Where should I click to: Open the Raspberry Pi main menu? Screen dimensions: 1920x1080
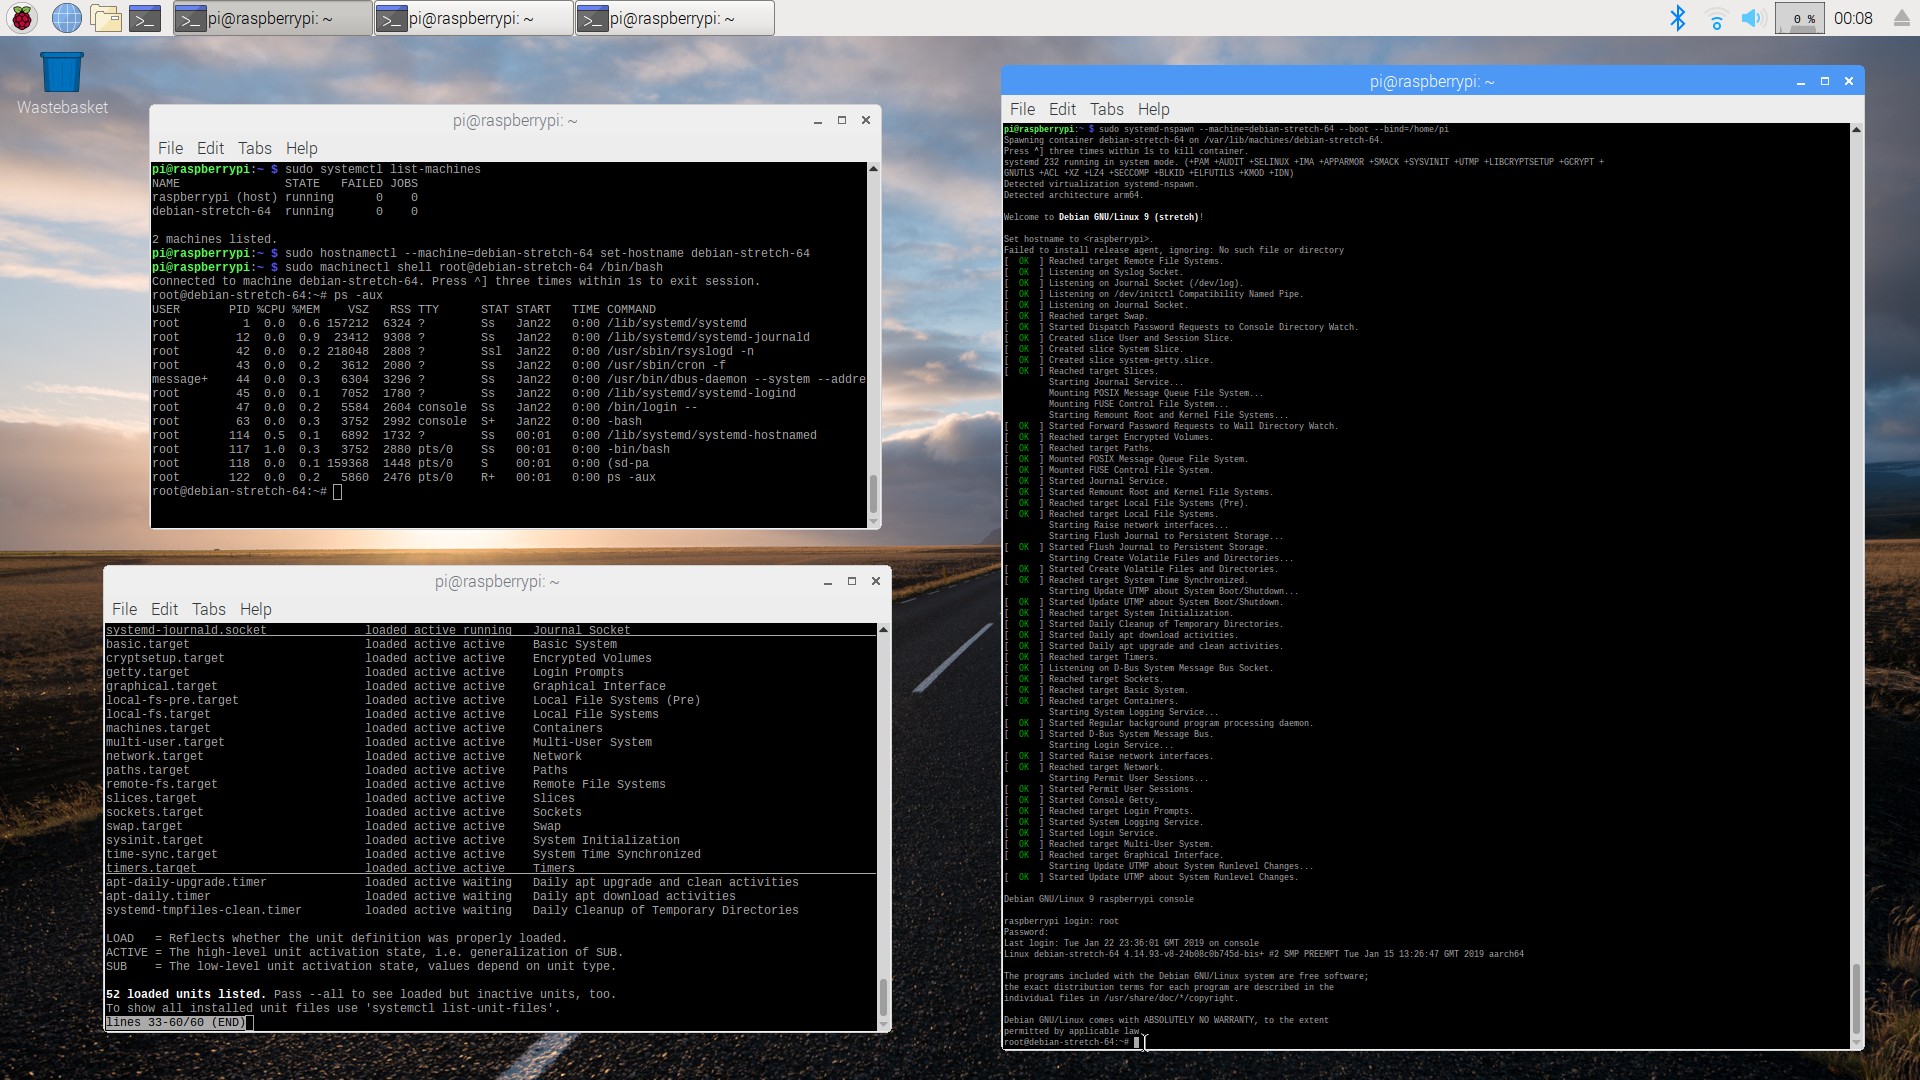point(22,18)
